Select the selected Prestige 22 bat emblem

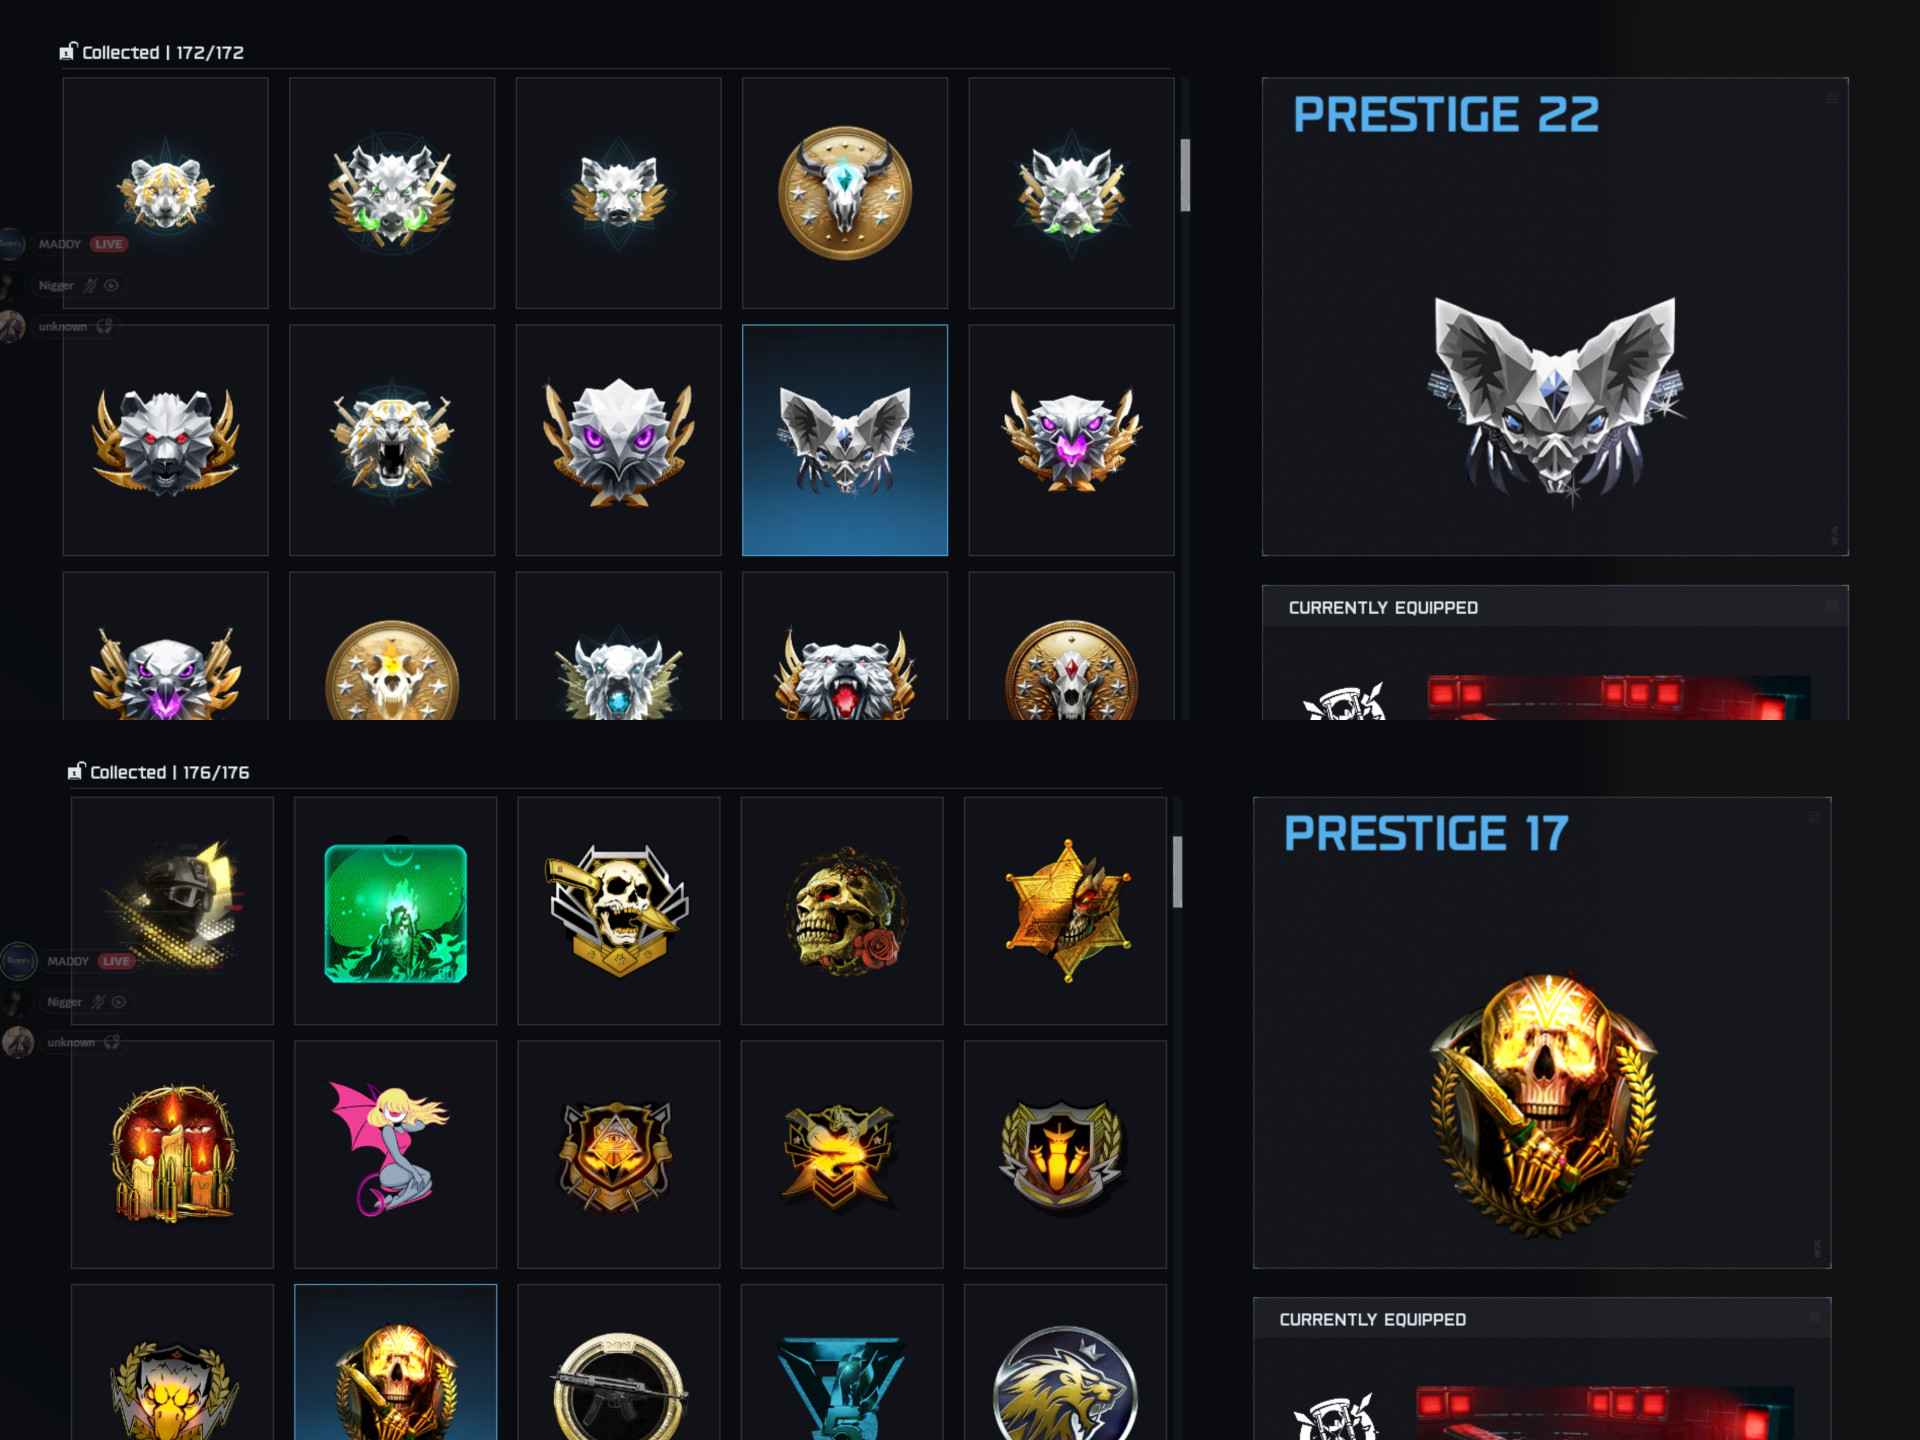click(844, 440)
